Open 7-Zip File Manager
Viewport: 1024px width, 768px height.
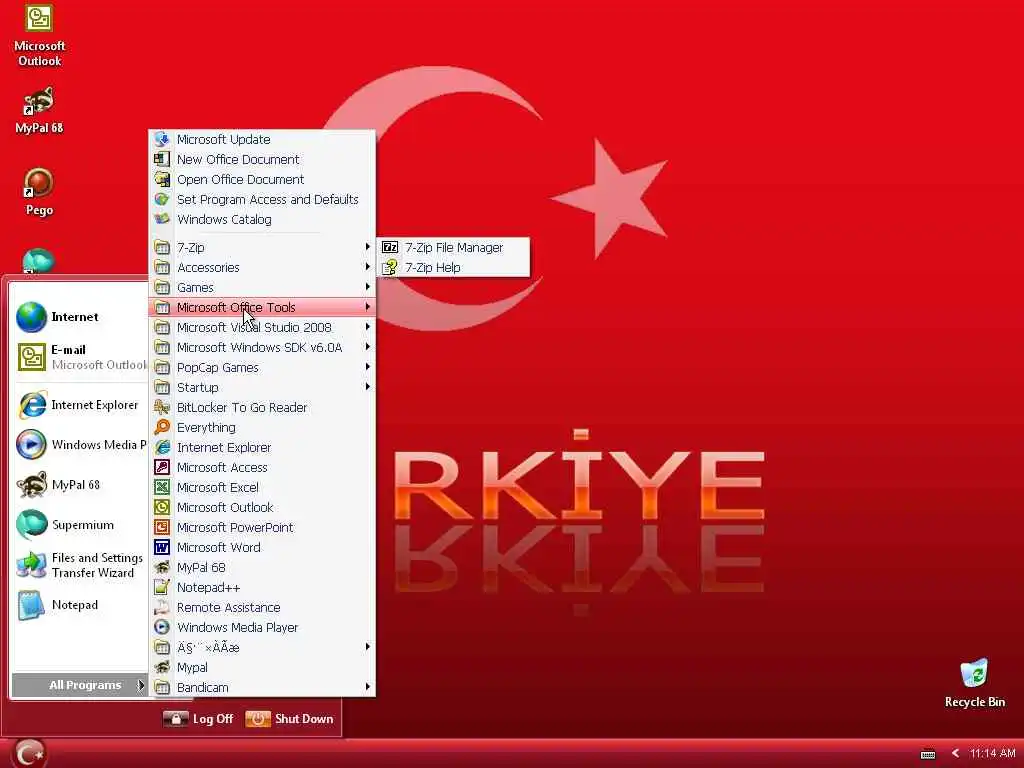pyautogui.click(x=453, y=248)
